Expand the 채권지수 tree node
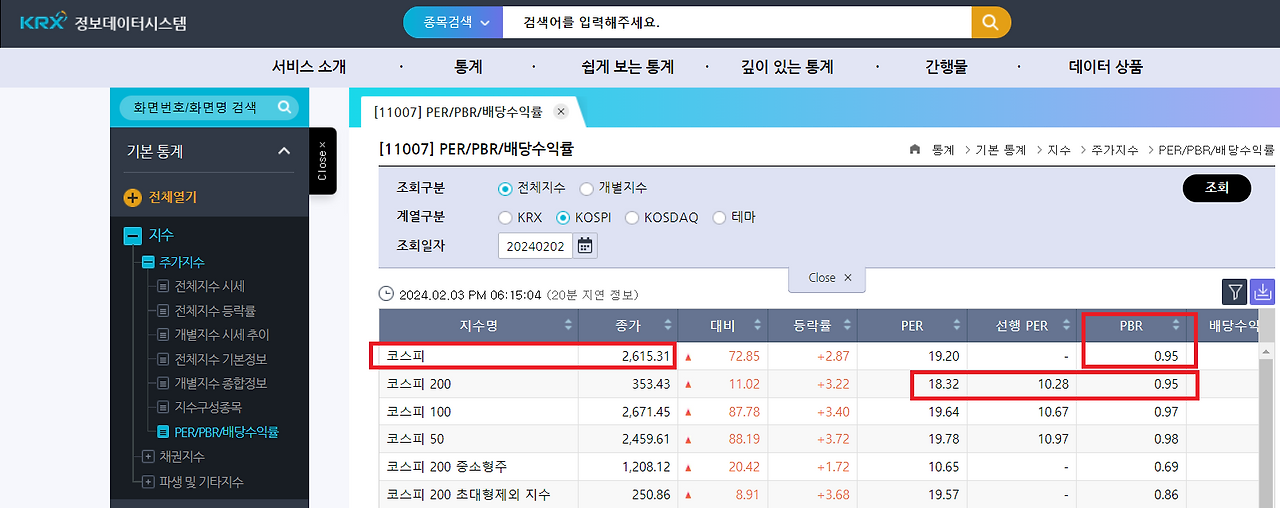 pyautogui.click(x=148, y=457)
